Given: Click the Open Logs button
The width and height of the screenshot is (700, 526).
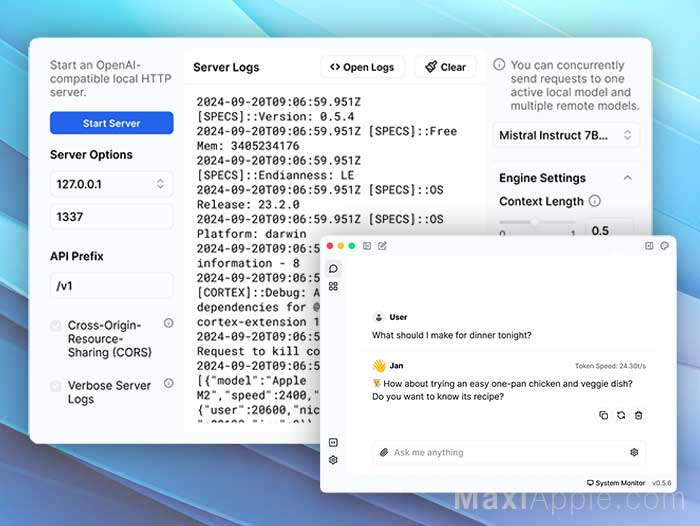Looking at the screenshot, I should point(362,67).
